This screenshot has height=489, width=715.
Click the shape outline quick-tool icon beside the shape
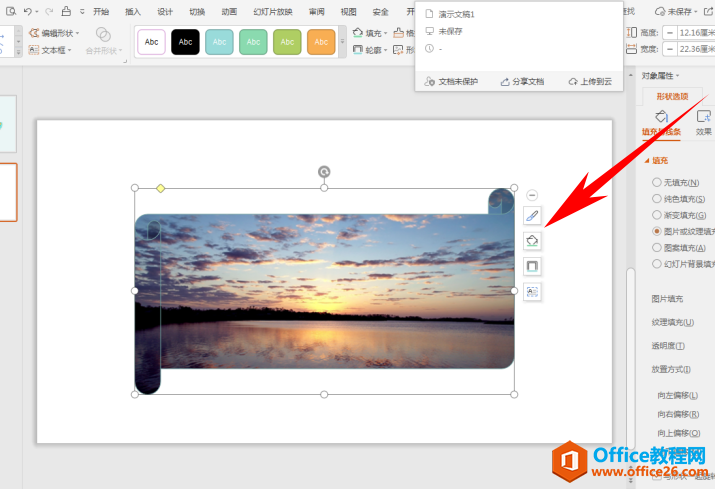532,266
